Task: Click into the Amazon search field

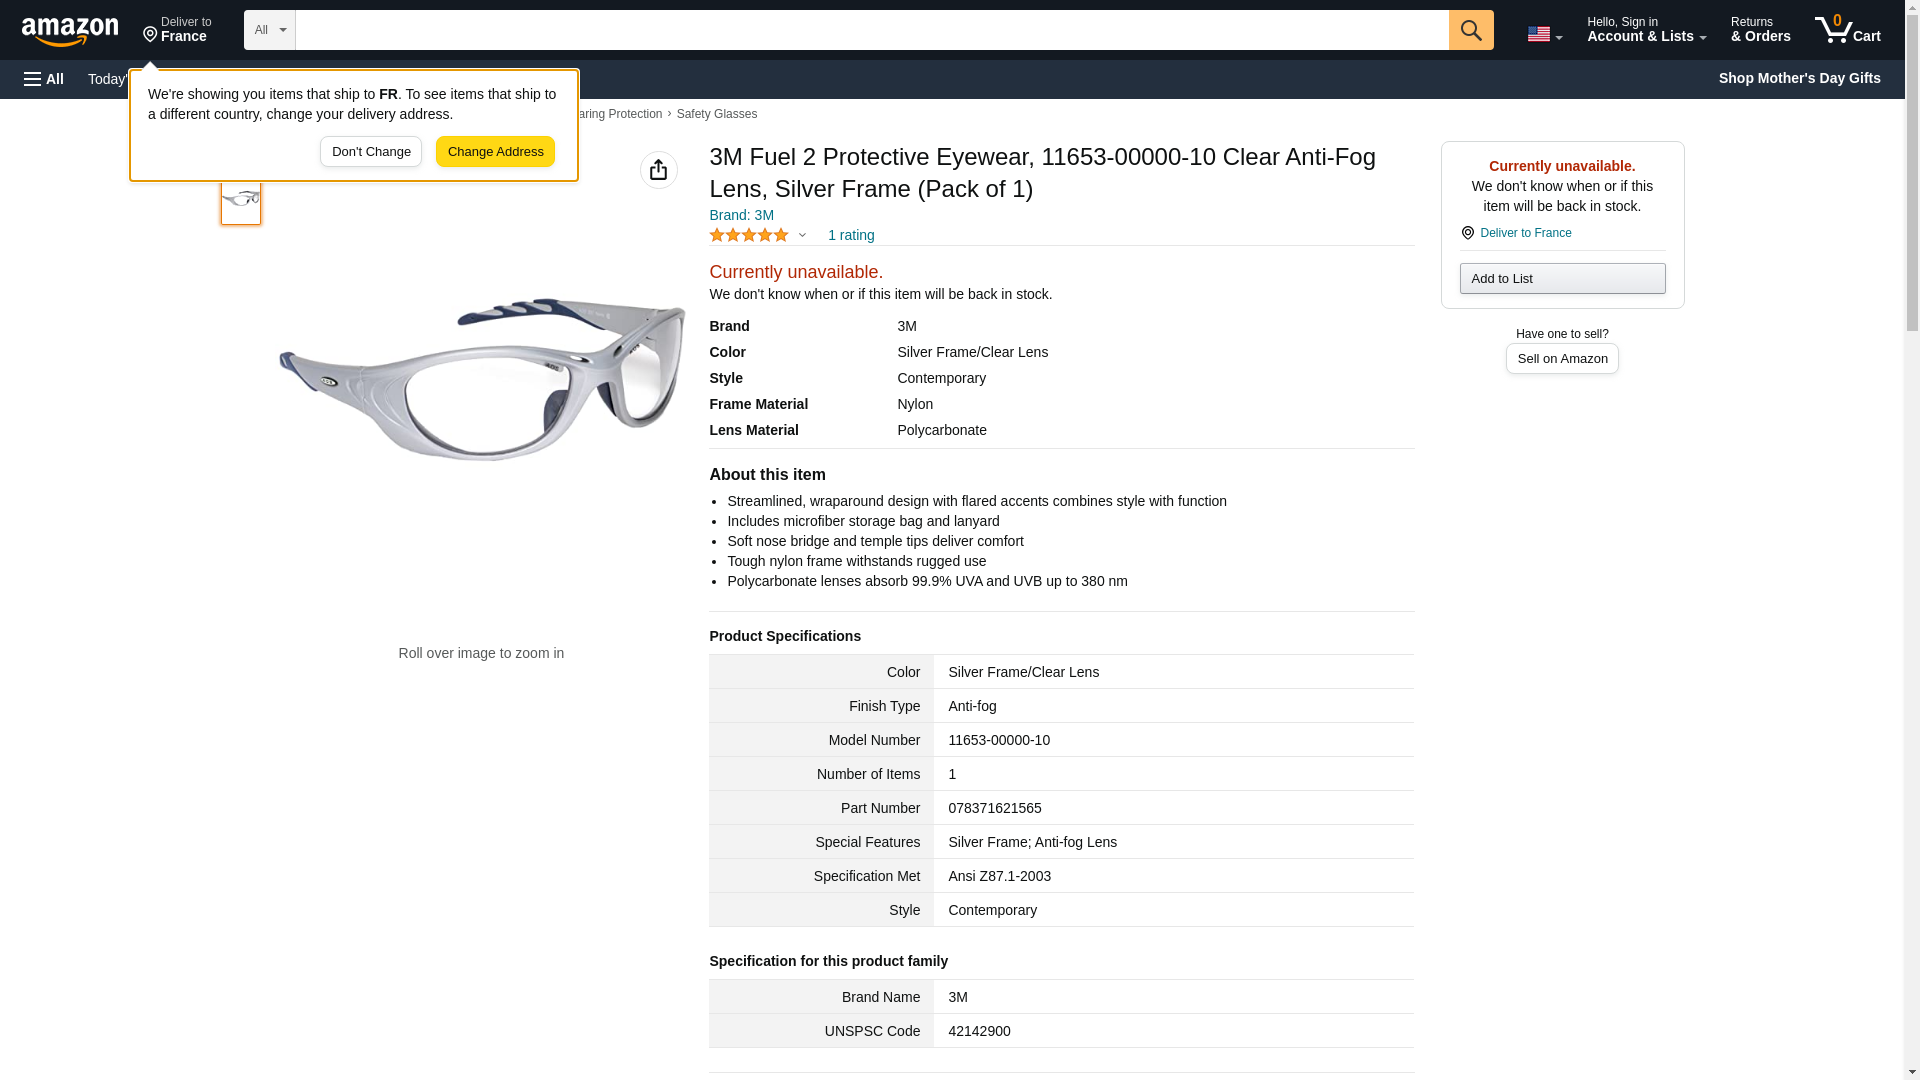Action: tap(871, 30)
